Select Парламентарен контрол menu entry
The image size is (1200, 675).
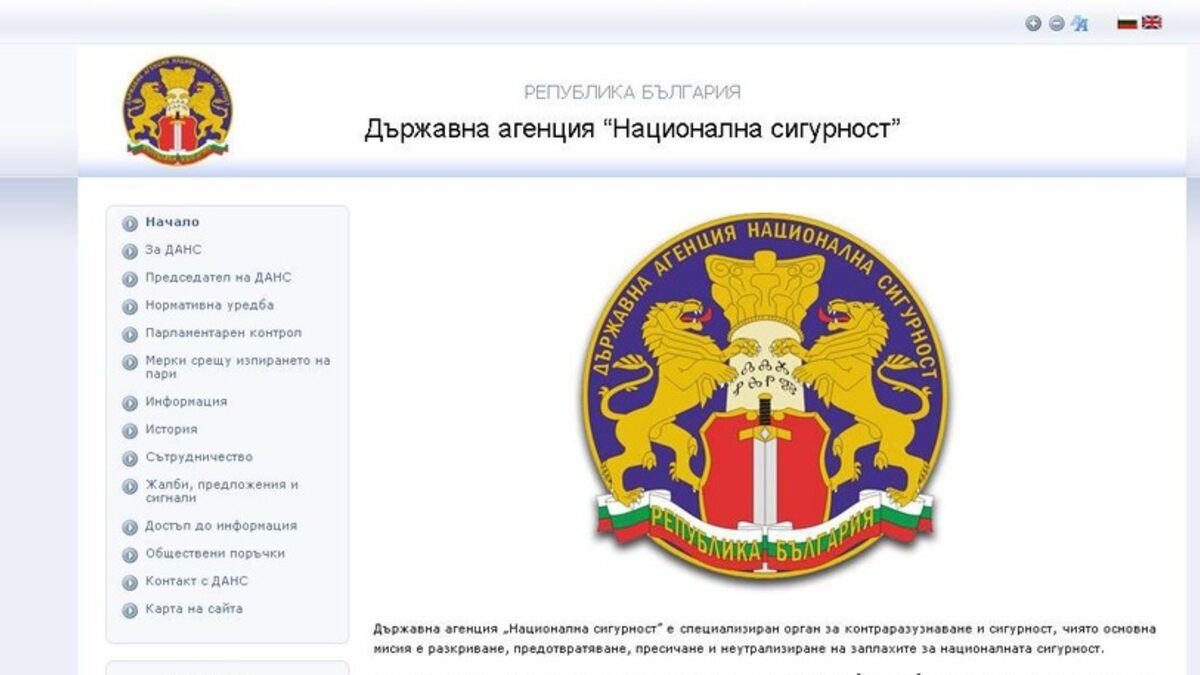click(223, 333)
